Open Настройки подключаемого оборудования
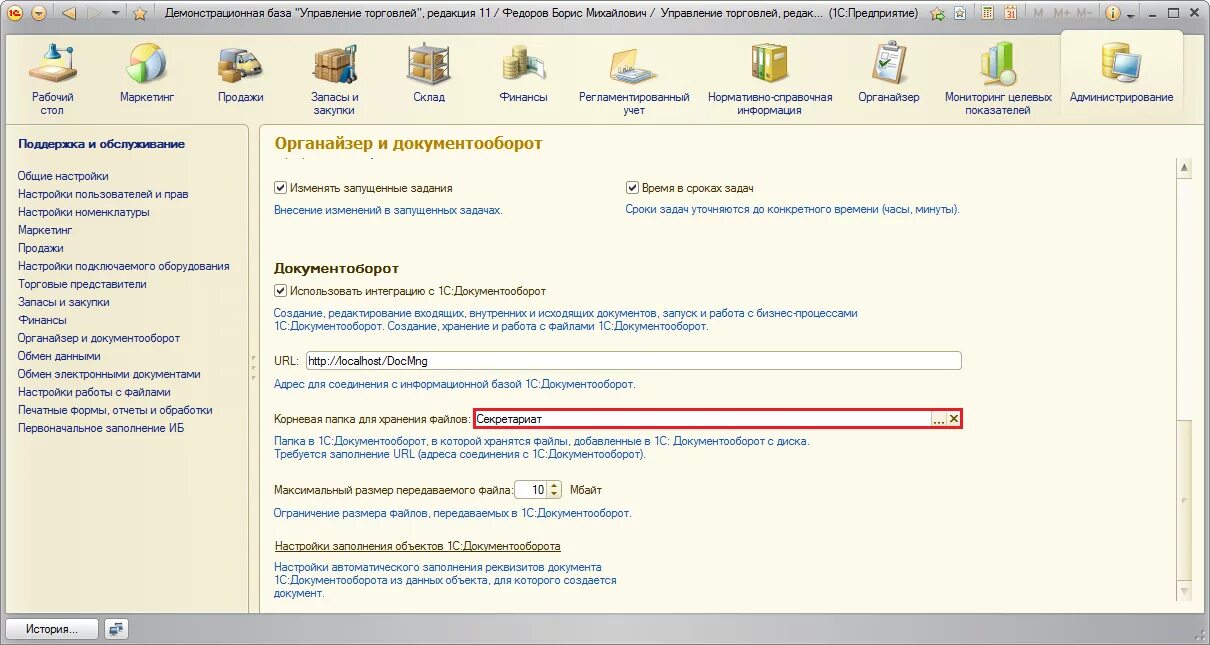The height and width of the screenshot is (645, 1210). pos(124,266)
